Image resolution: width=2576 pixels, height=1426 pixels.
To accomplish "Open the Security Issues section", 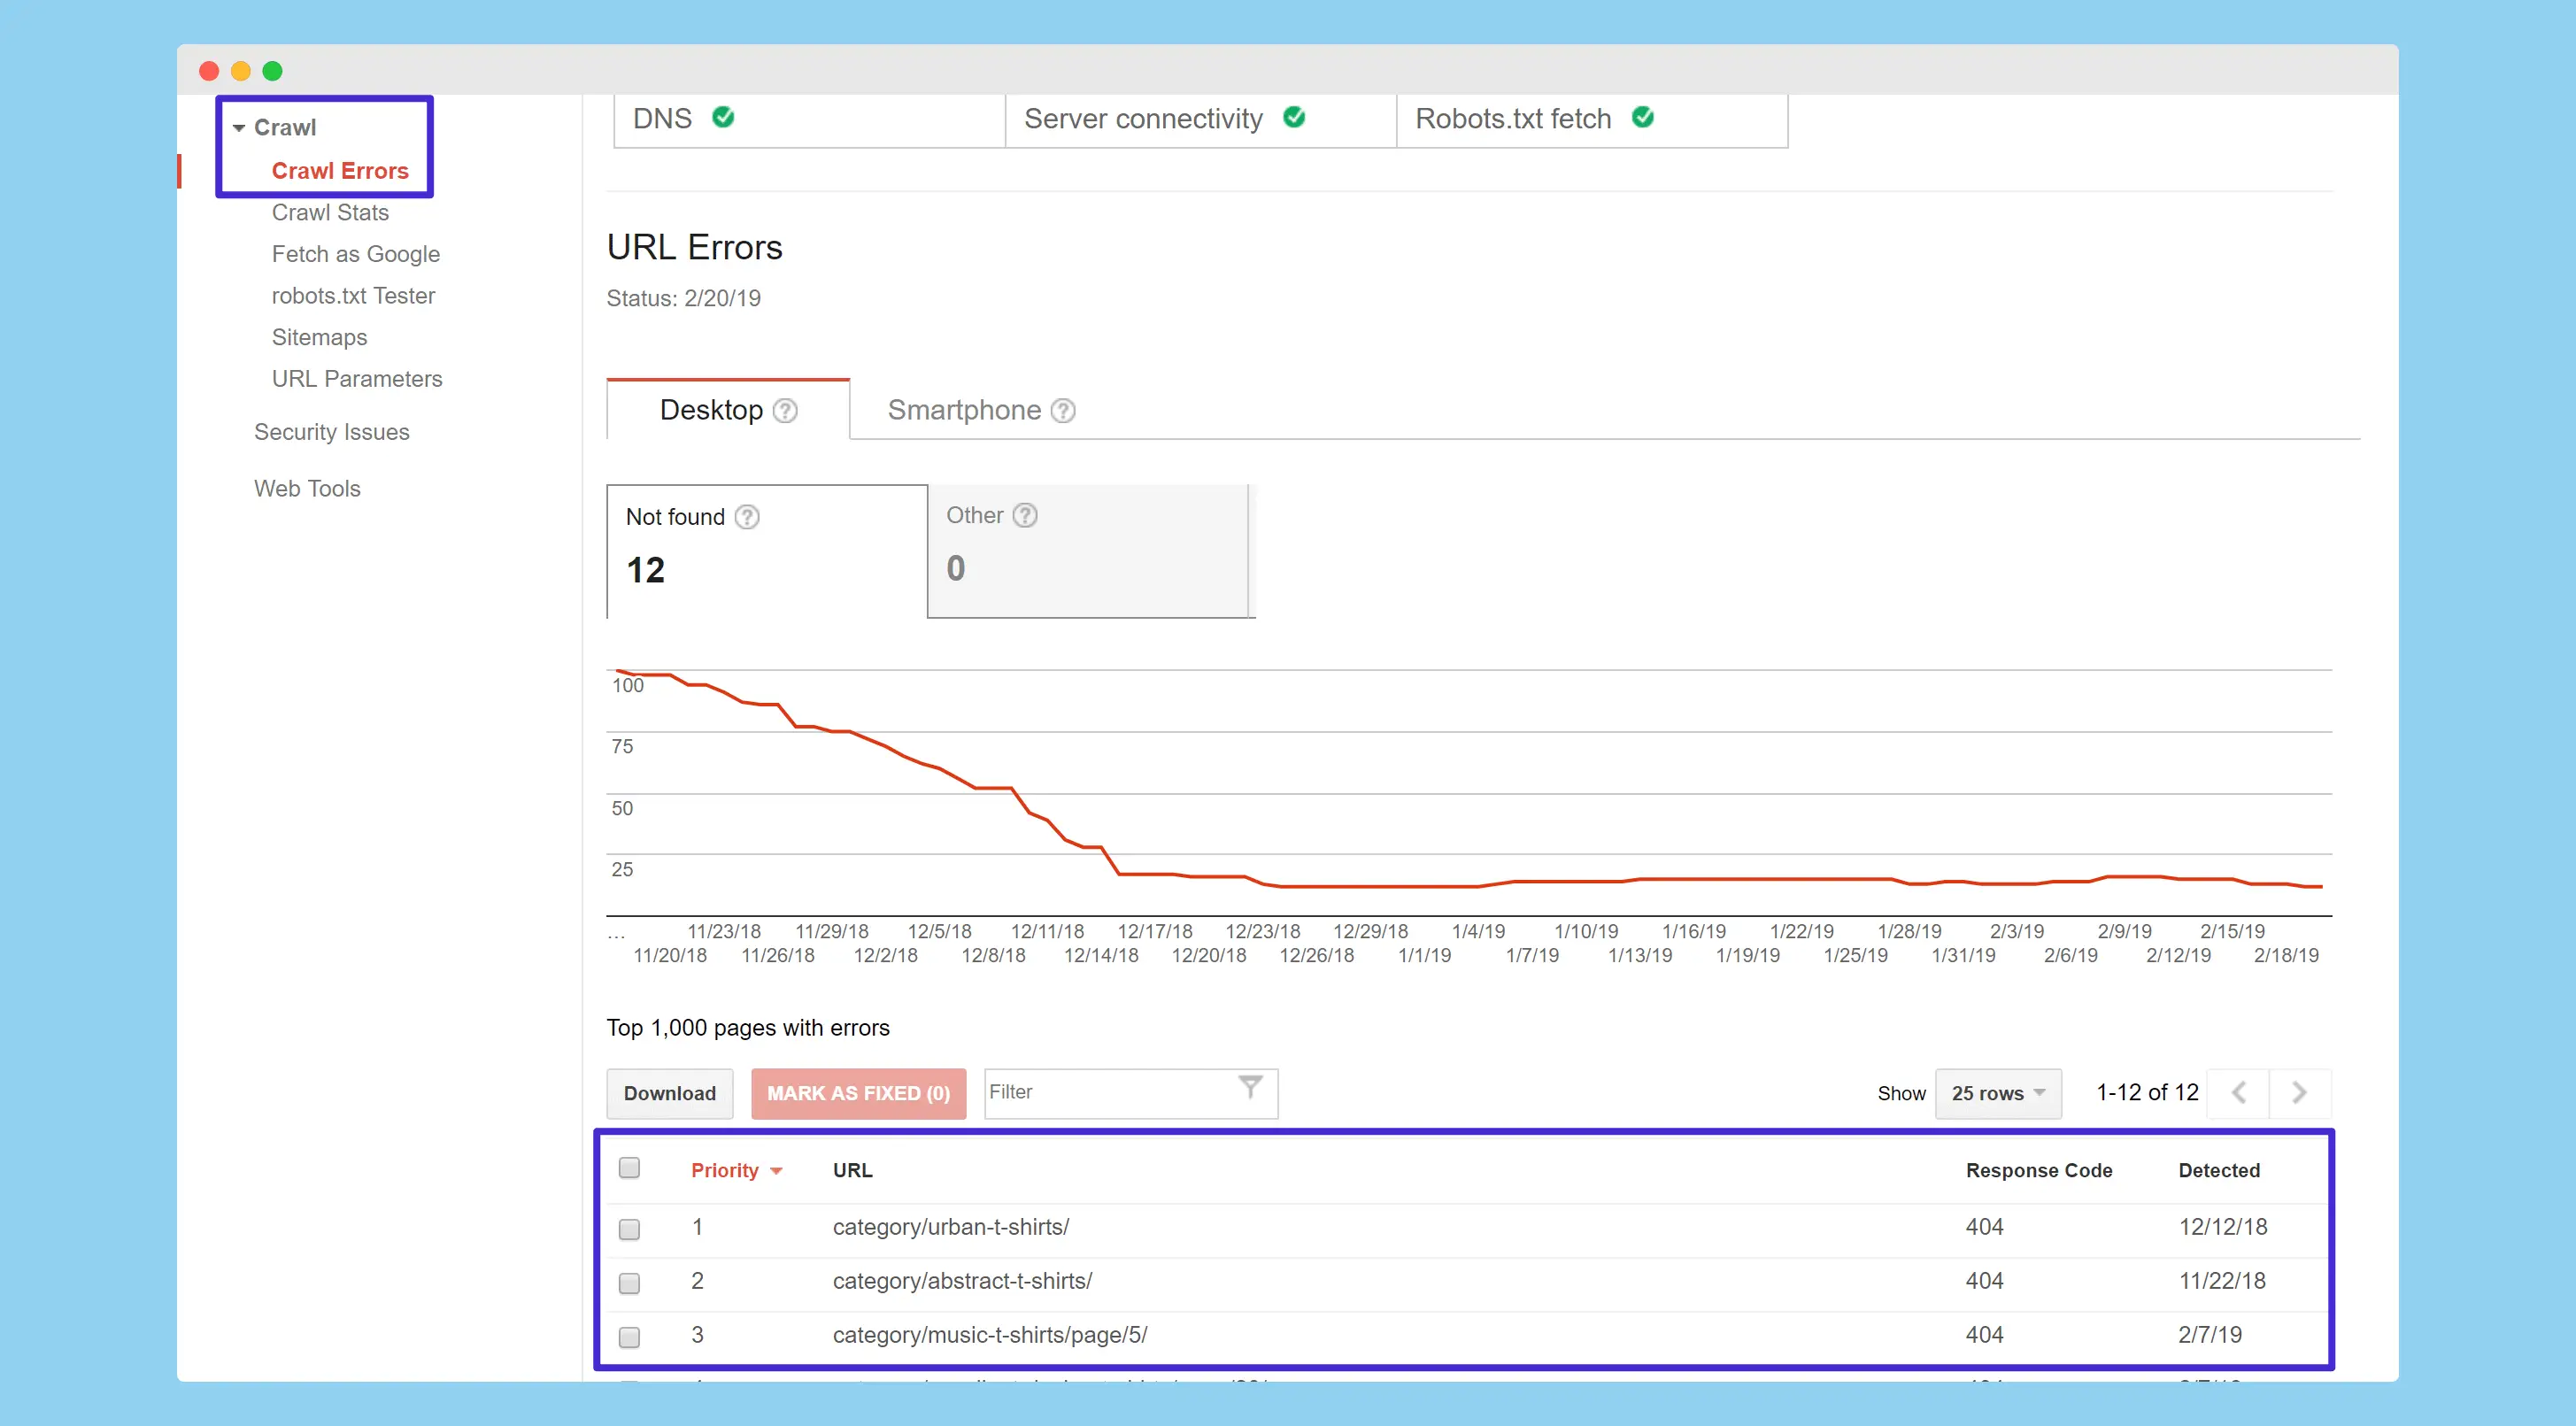I will [332, 431].
